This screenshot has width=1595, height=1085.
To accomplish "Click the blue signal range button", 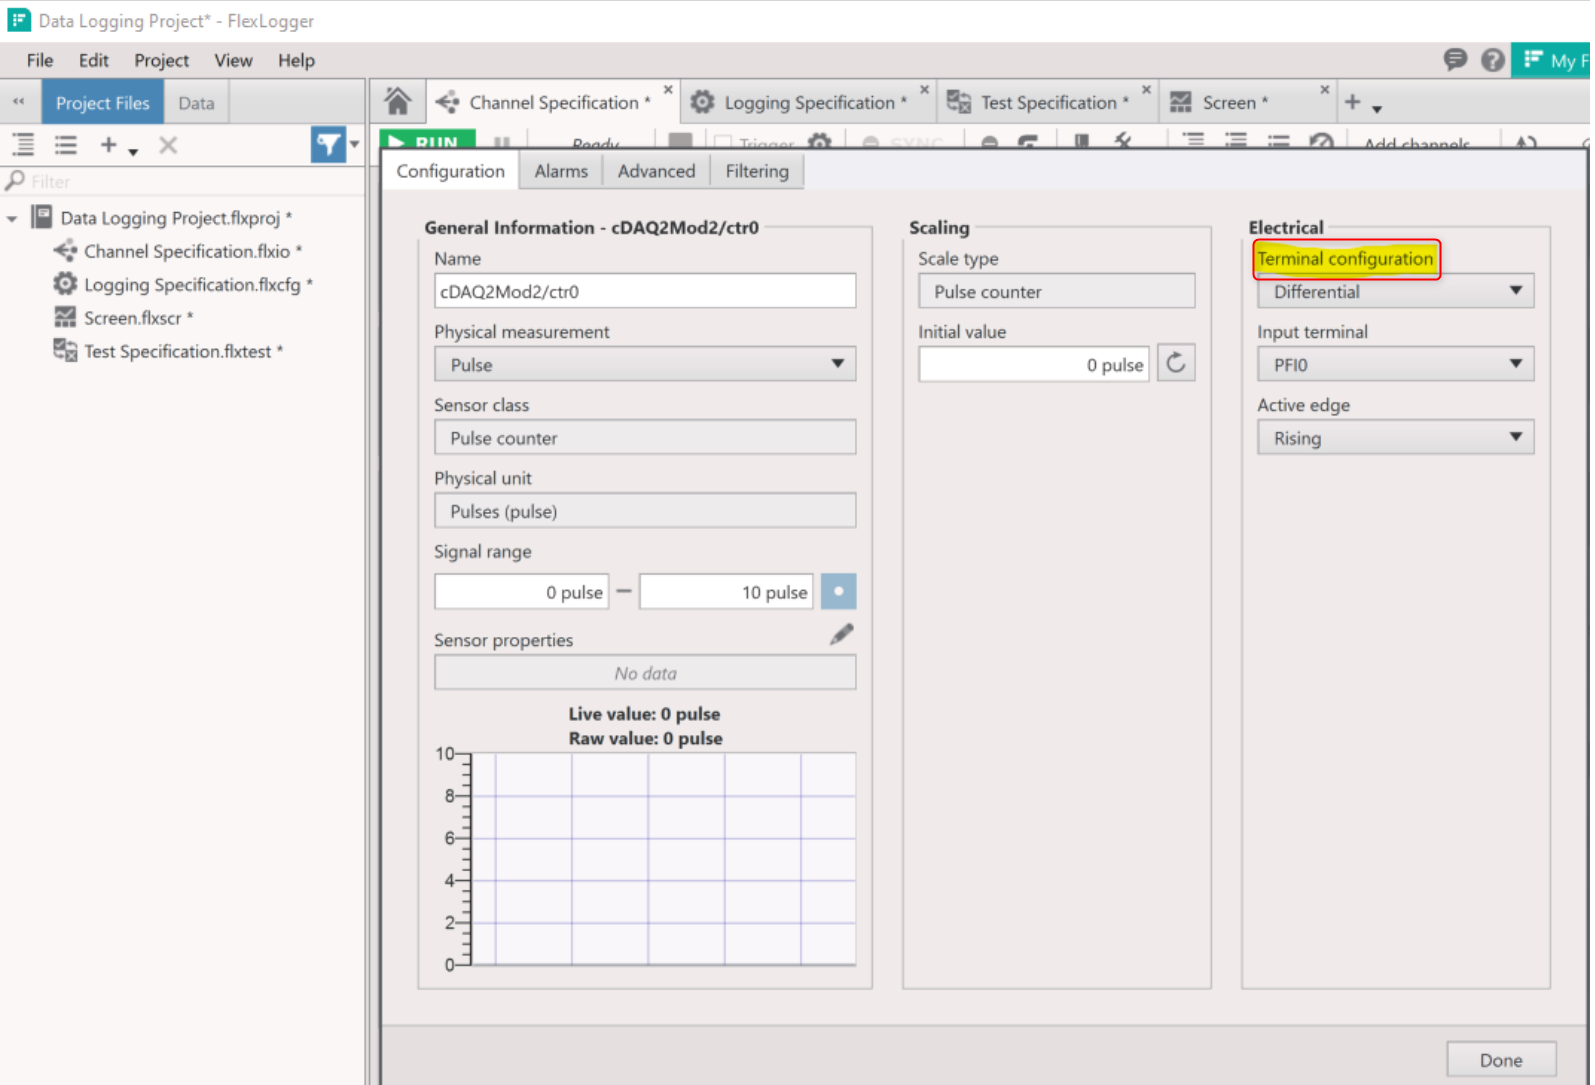I will tap(838, 592).
